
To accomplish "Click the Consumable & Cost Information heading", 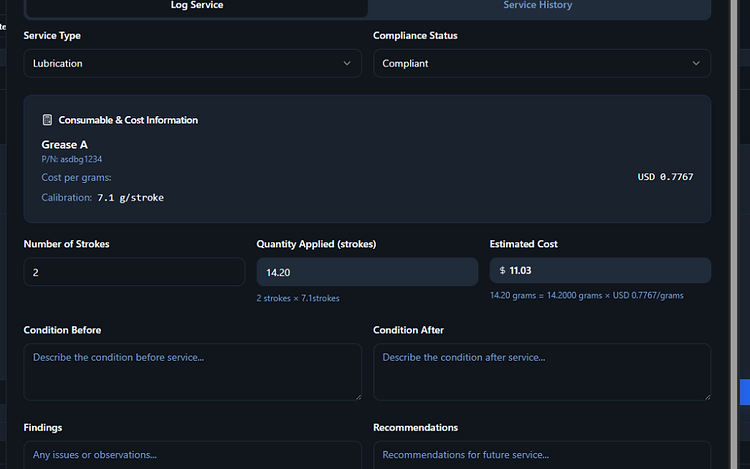I will [128, 120].
